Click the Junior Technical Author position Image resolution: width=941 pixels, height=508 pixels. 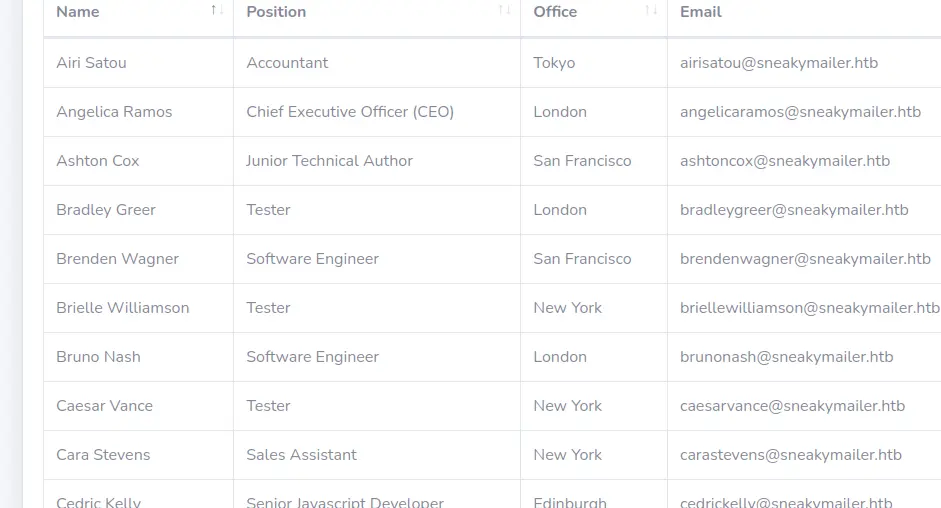pyautogui.click(x=329, y=161)
